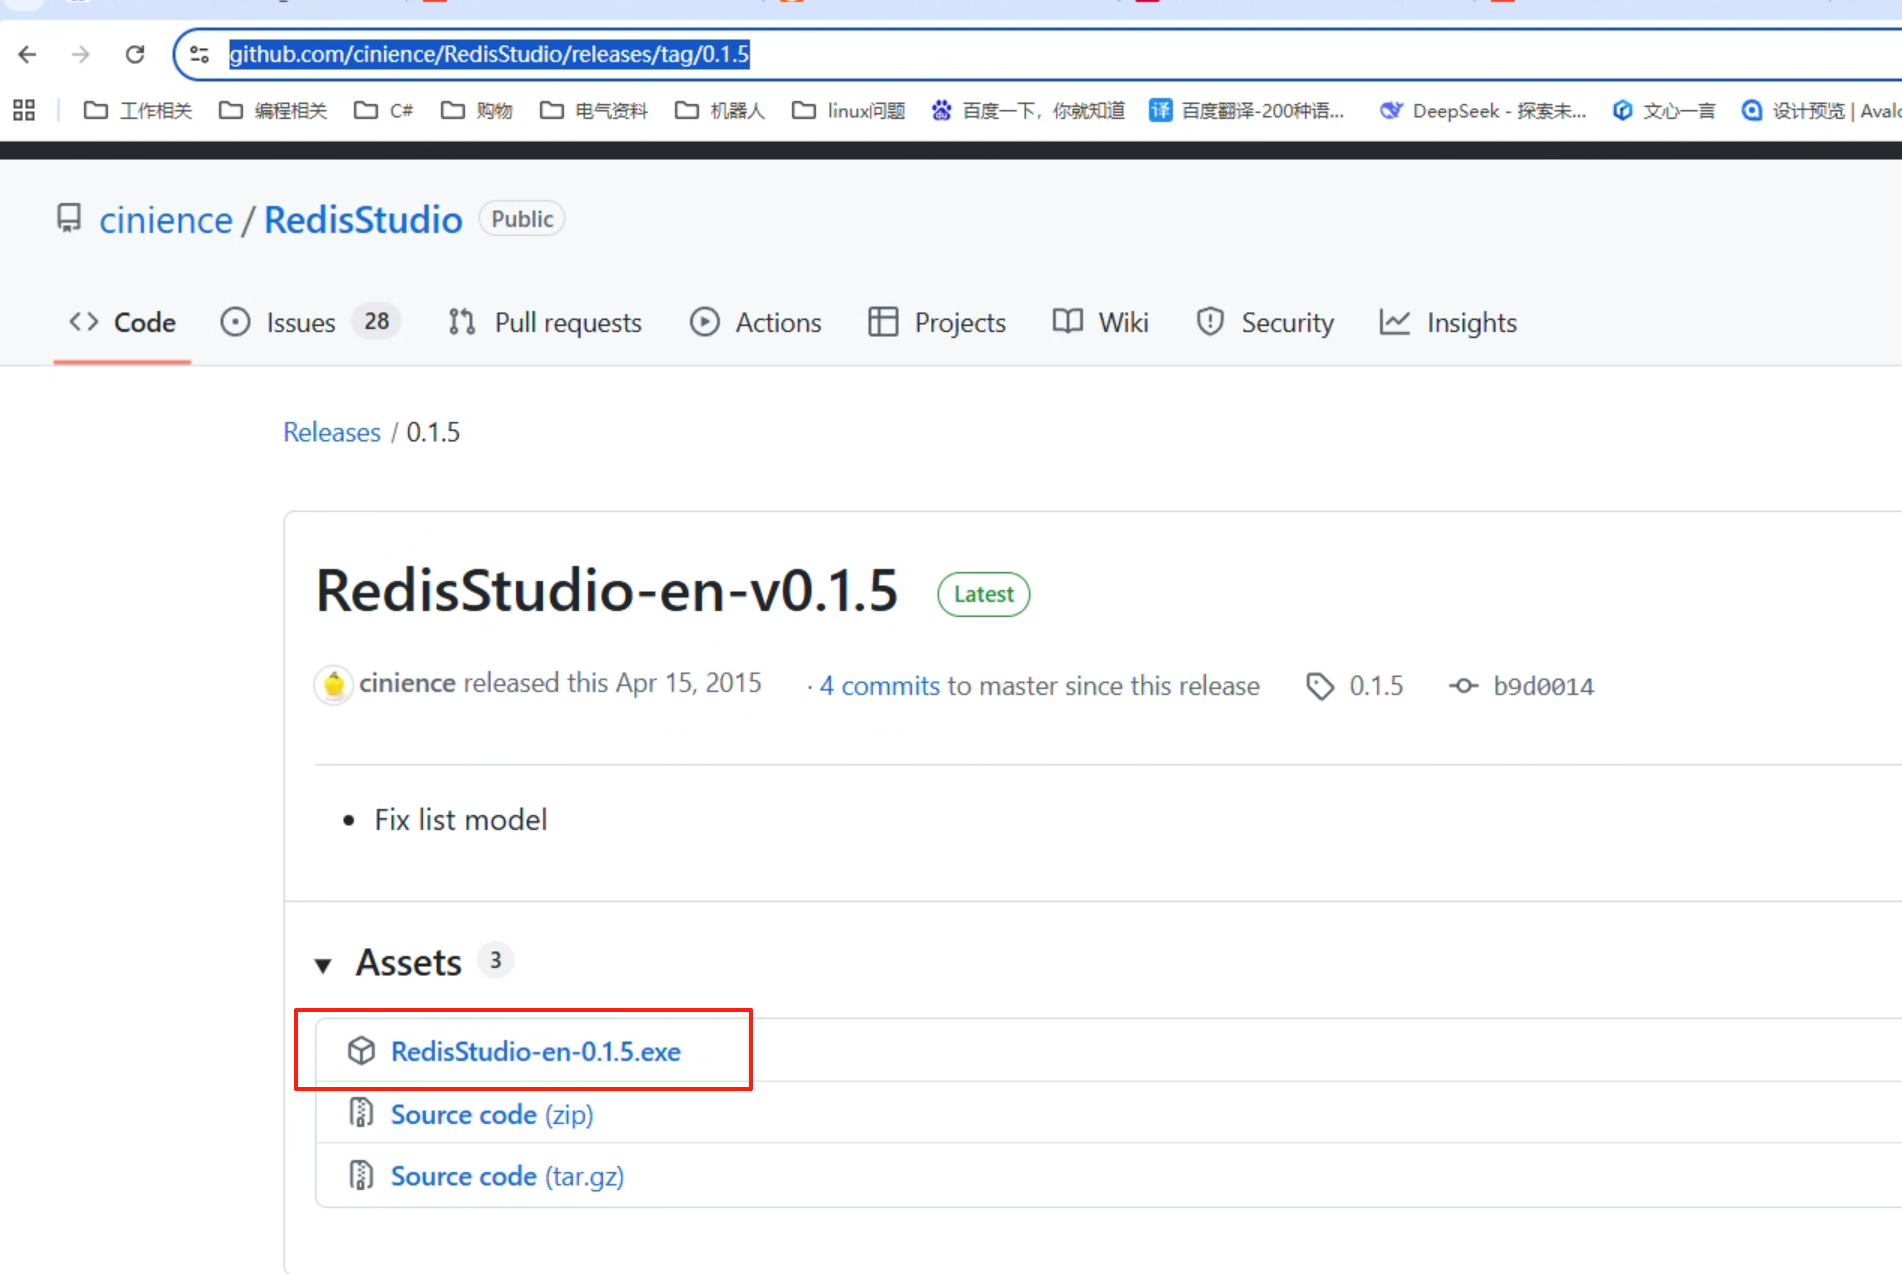Open the 机器人 bookmark folder
This screenshot has width=1902, height=1274.
point(720,110)
